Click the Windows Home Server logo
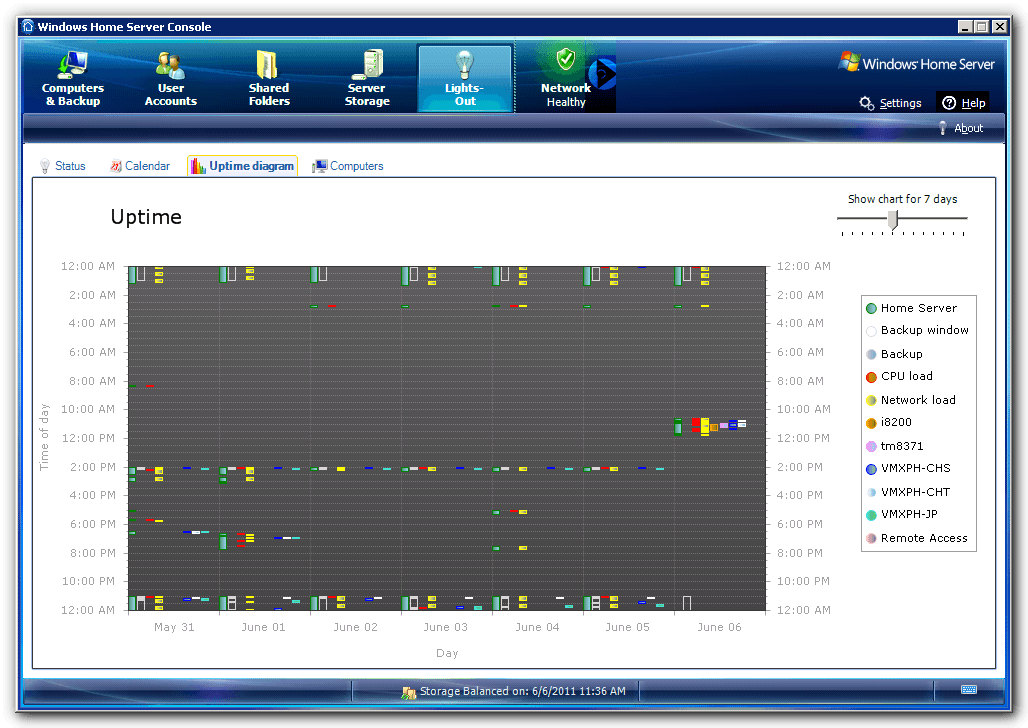Viewport: 1028px width, 728px height. (917, 63)
